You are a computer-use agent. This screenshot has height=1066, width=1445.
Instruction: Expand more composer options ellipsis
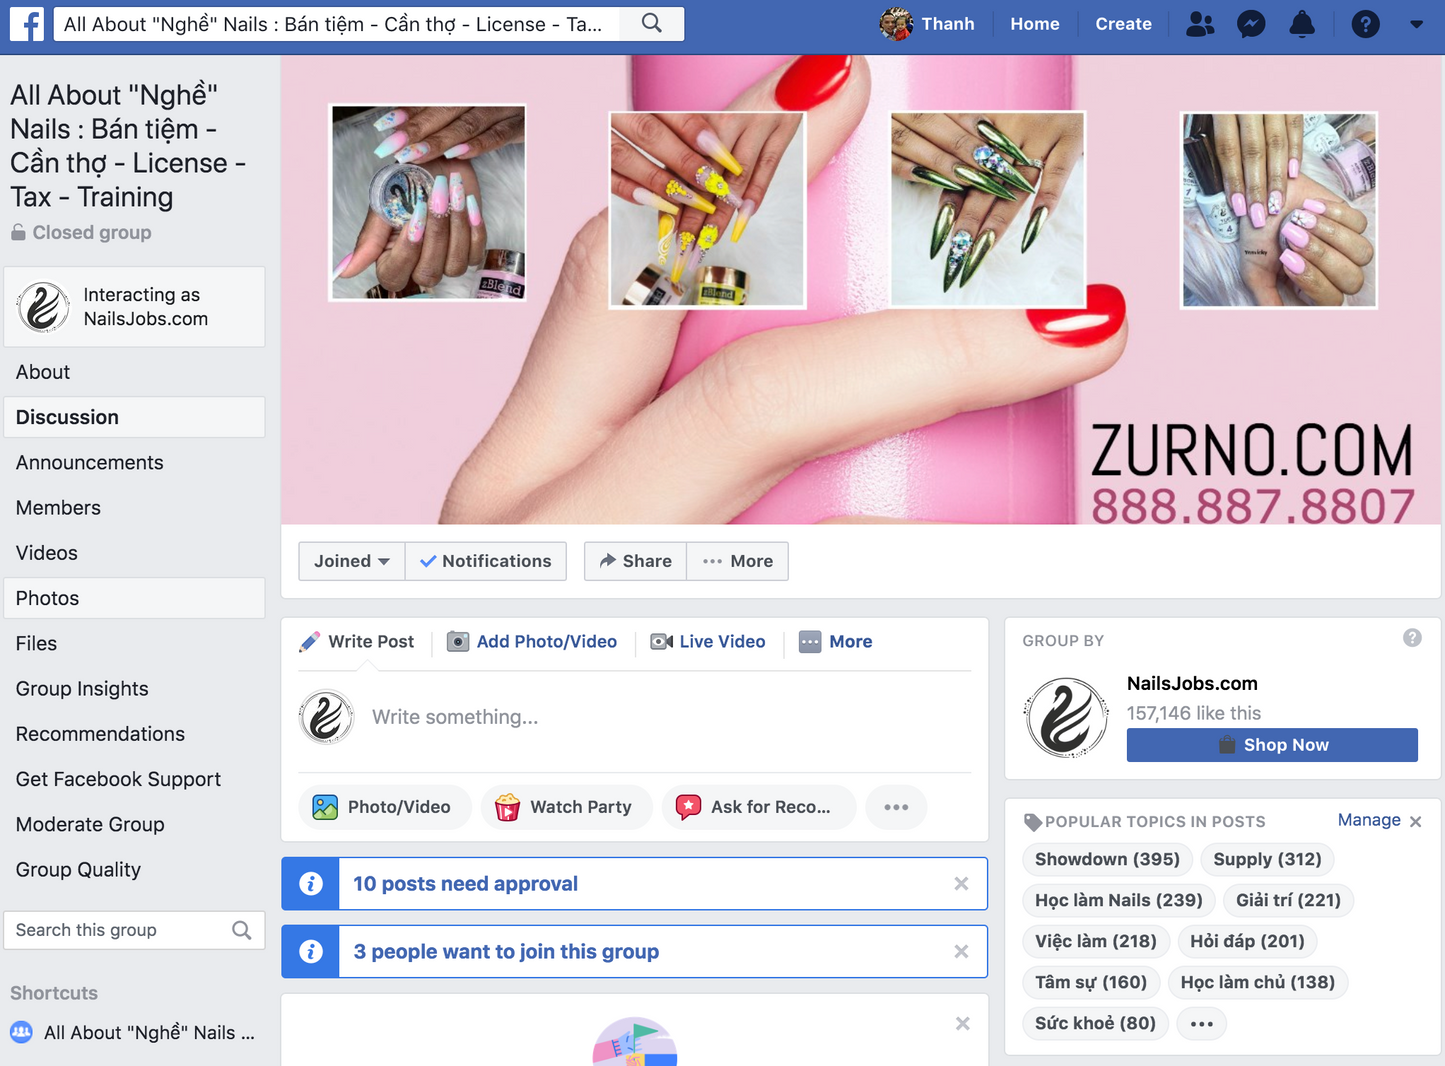[896, 807]
